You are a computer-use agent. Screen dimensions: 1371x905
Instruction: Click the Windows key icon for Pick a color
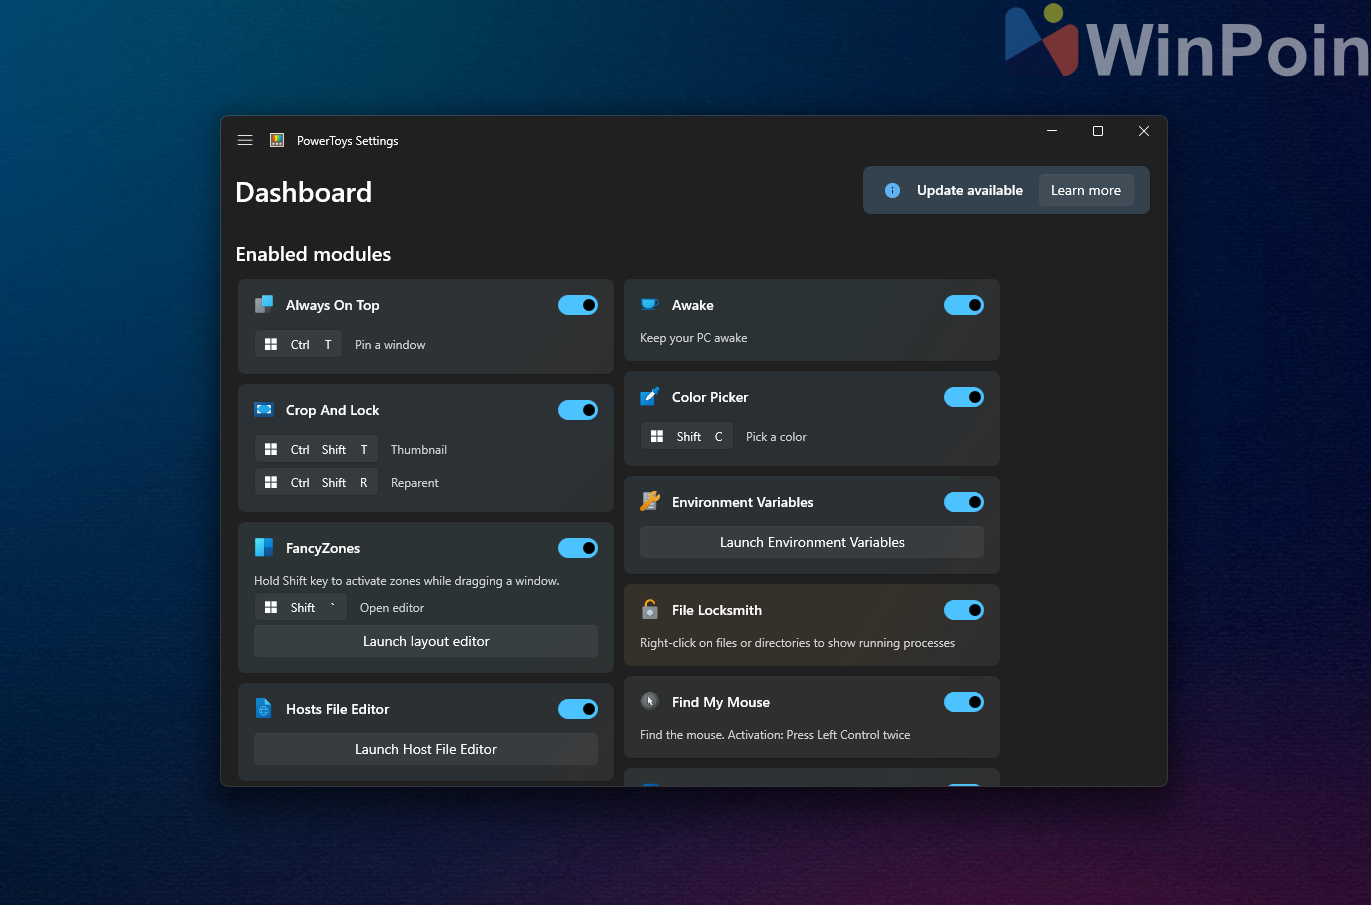coord(657,436)
